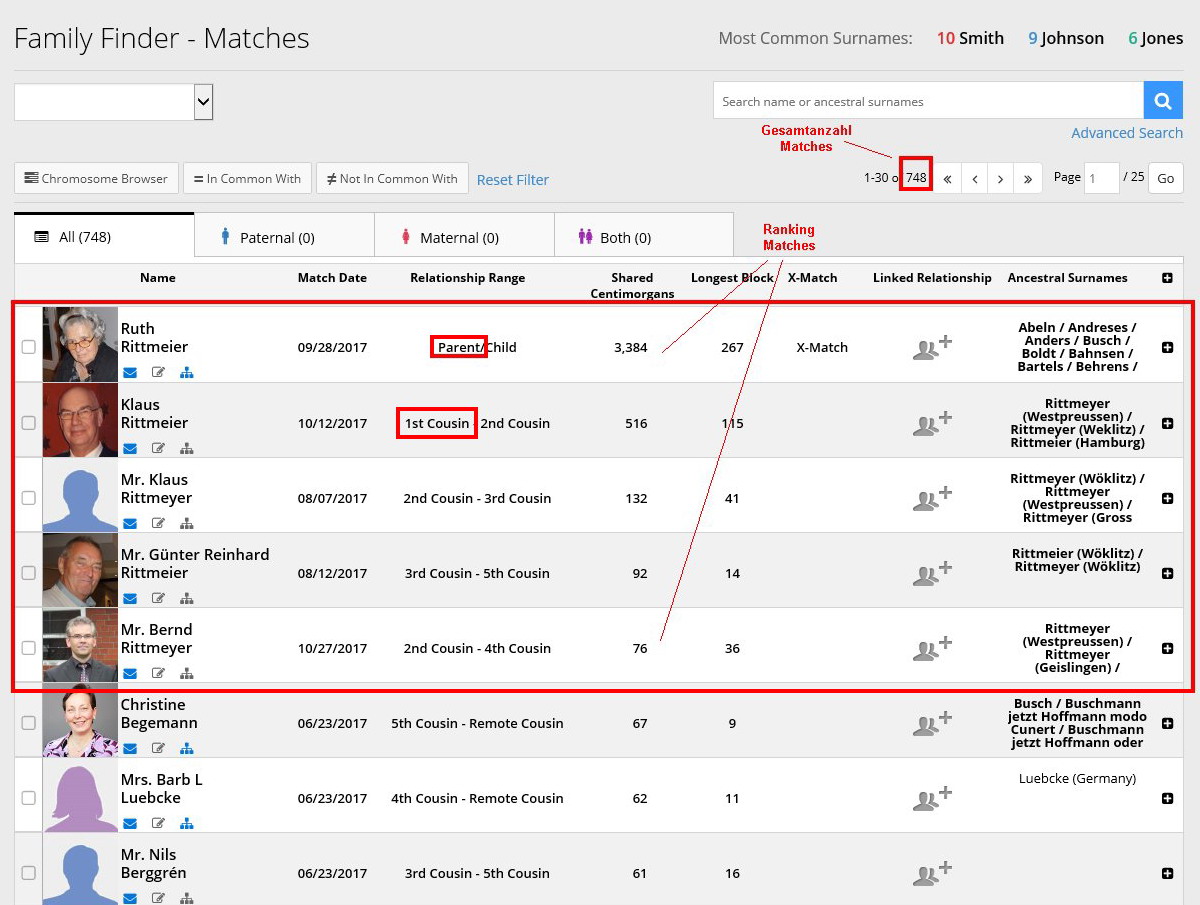Open notes icon for Klaus Rittmeier

[158, 448]
